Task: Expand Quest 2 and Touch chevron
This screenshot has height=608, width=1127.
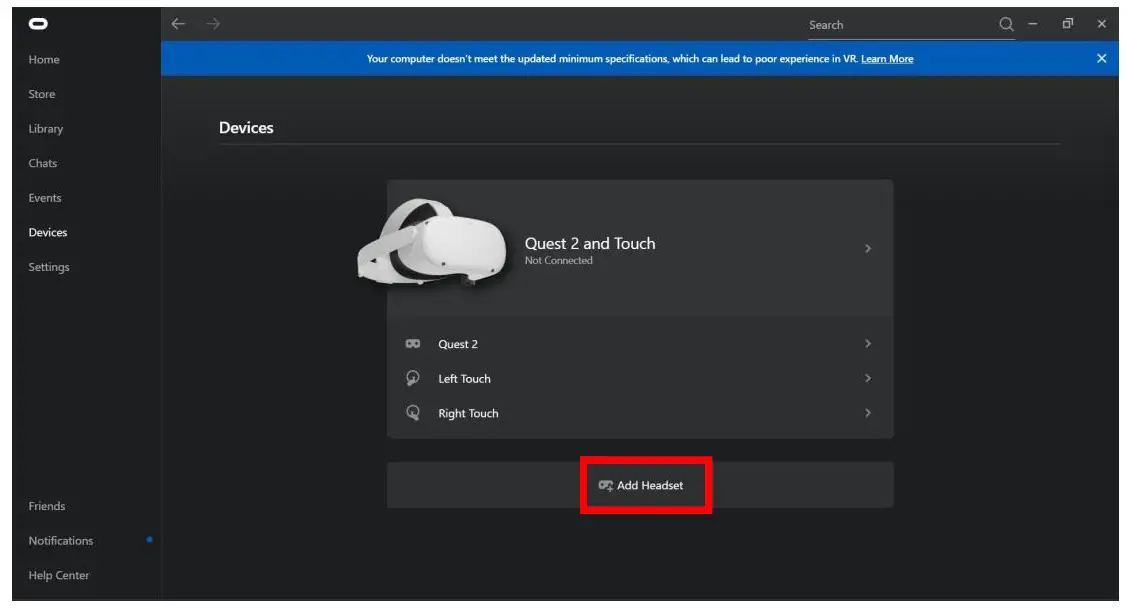Action: [867, 249]
